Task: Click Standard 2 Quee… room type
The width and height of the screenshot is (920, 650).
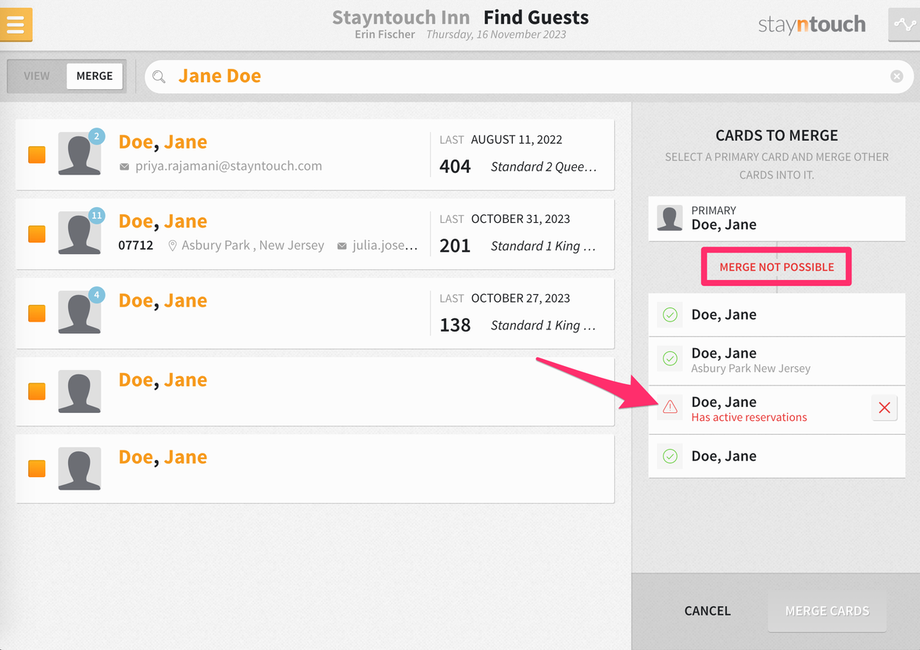Action: click(x=544, y=167)
